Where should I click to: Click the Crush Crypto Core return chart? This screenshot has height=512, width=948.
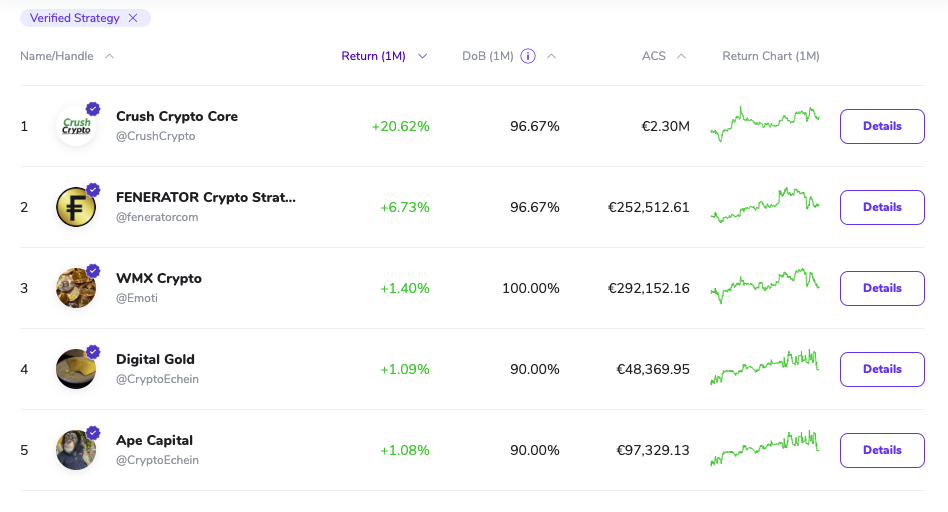765,123
